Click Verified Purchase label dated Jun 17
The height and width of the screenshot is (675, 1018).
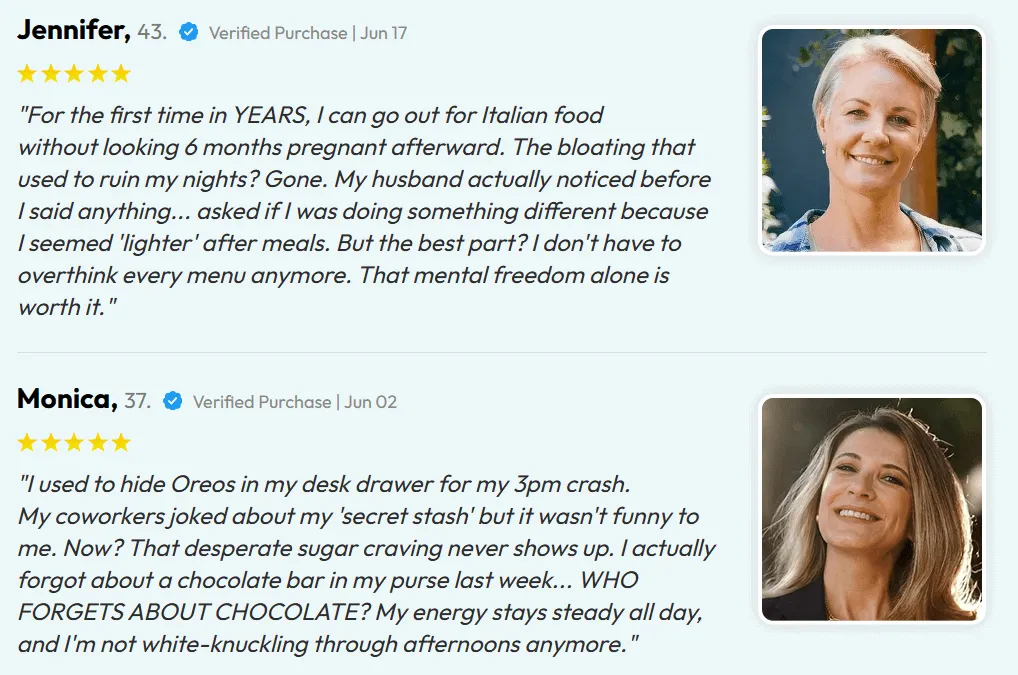(x=308, y=33)
